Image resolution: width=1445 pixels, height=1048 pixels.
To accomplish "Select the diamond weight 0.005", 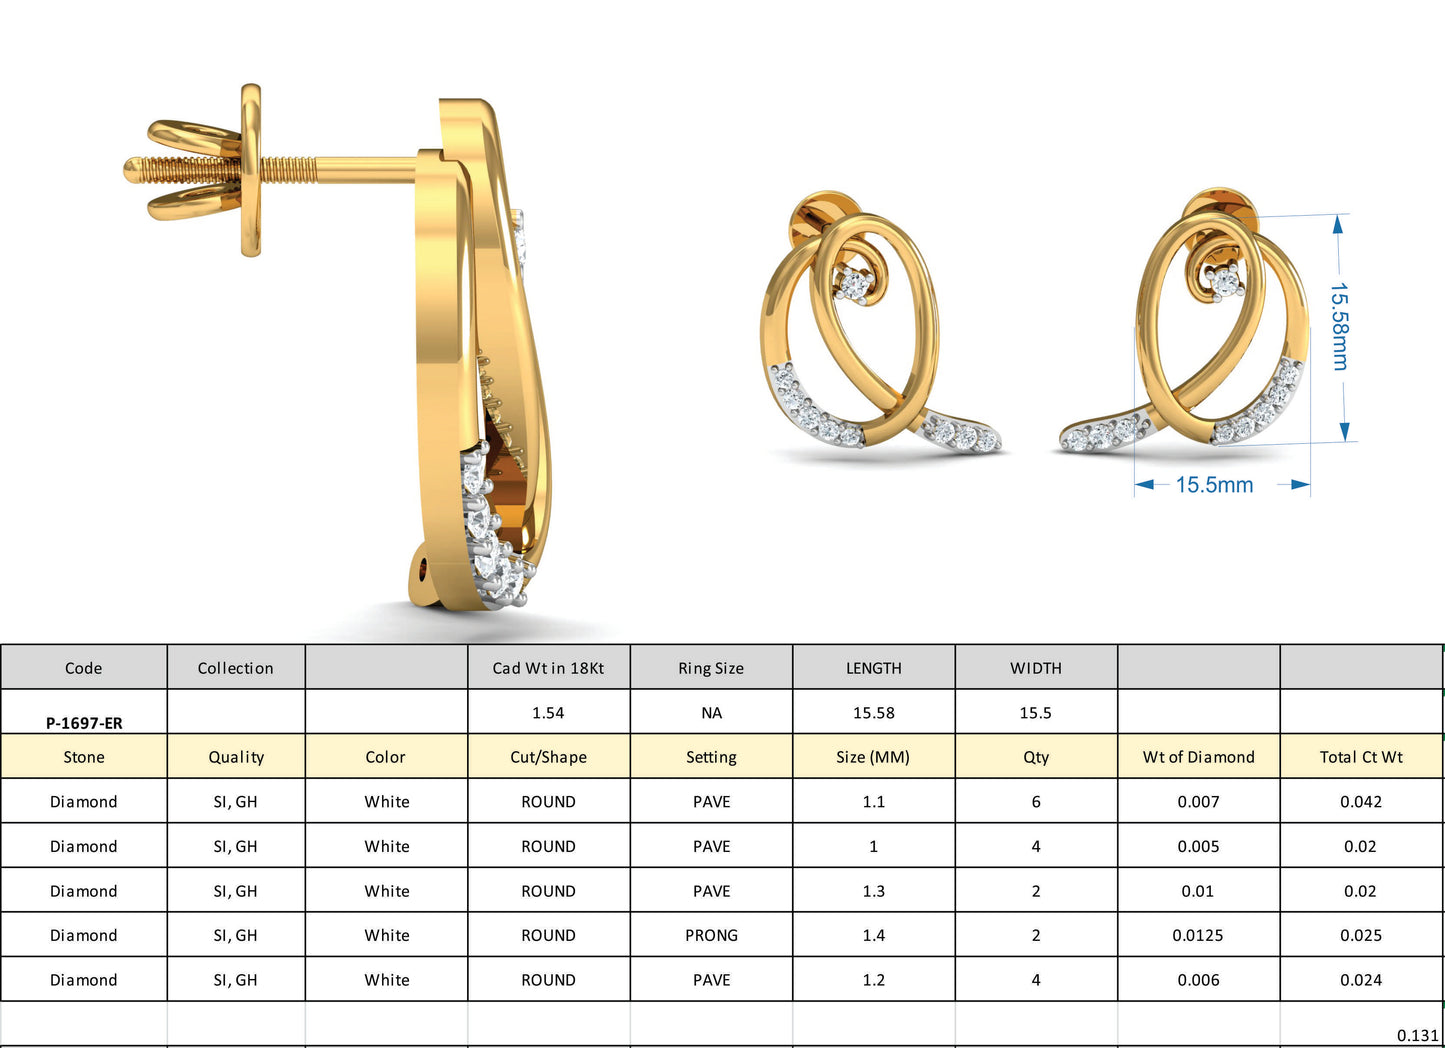I will [1199, 846].
